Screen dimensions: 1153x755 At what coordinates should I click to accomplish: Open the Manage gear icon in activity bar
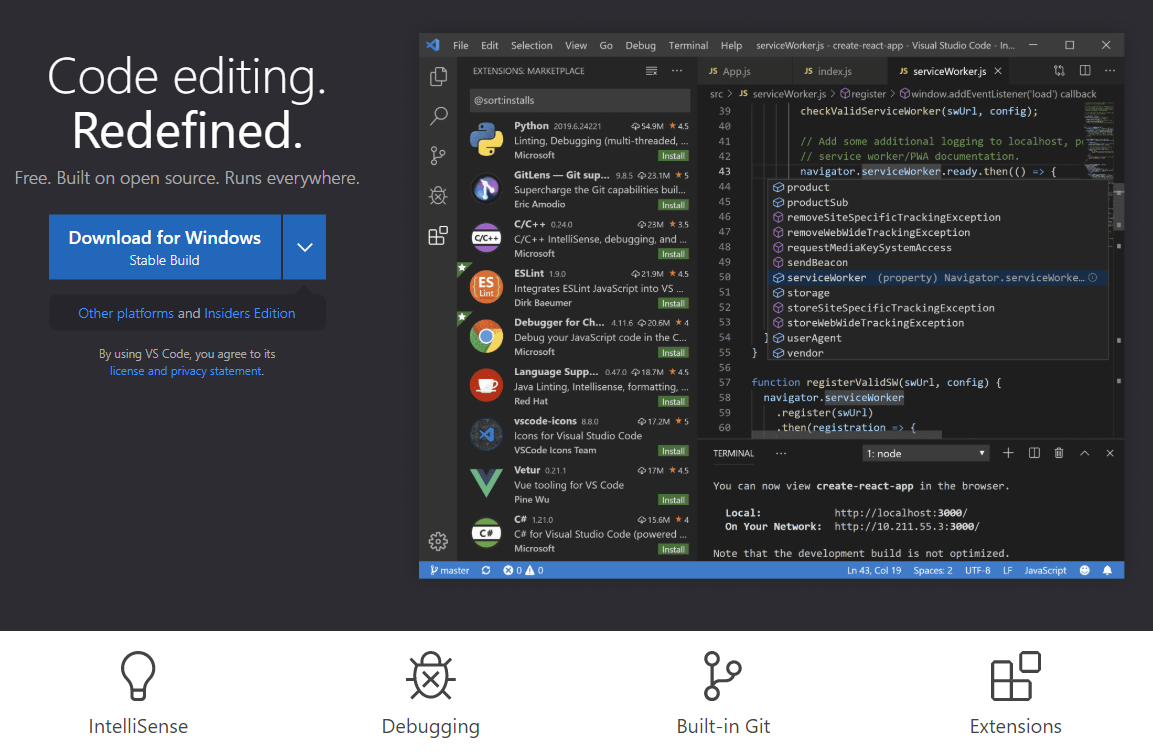438,541
